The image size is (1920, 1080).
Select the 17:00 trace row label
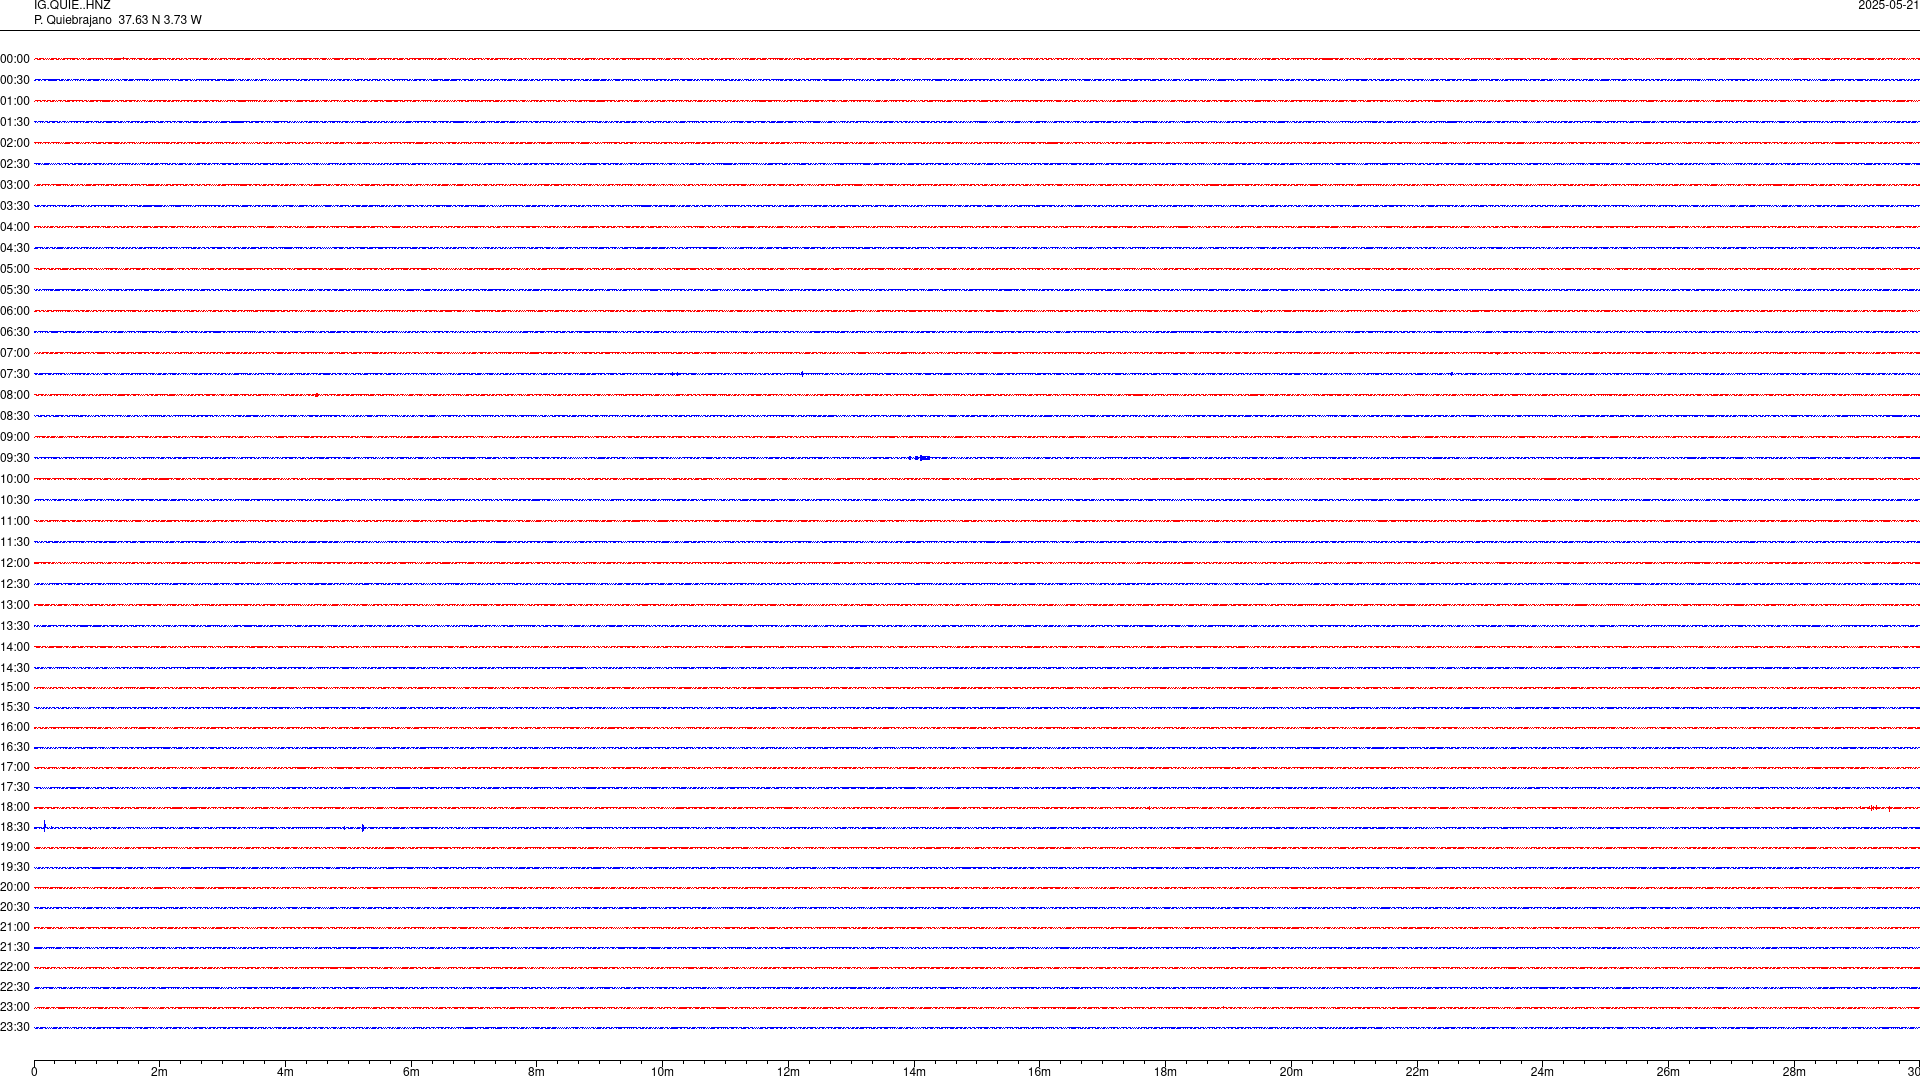[x=15, y=767]
